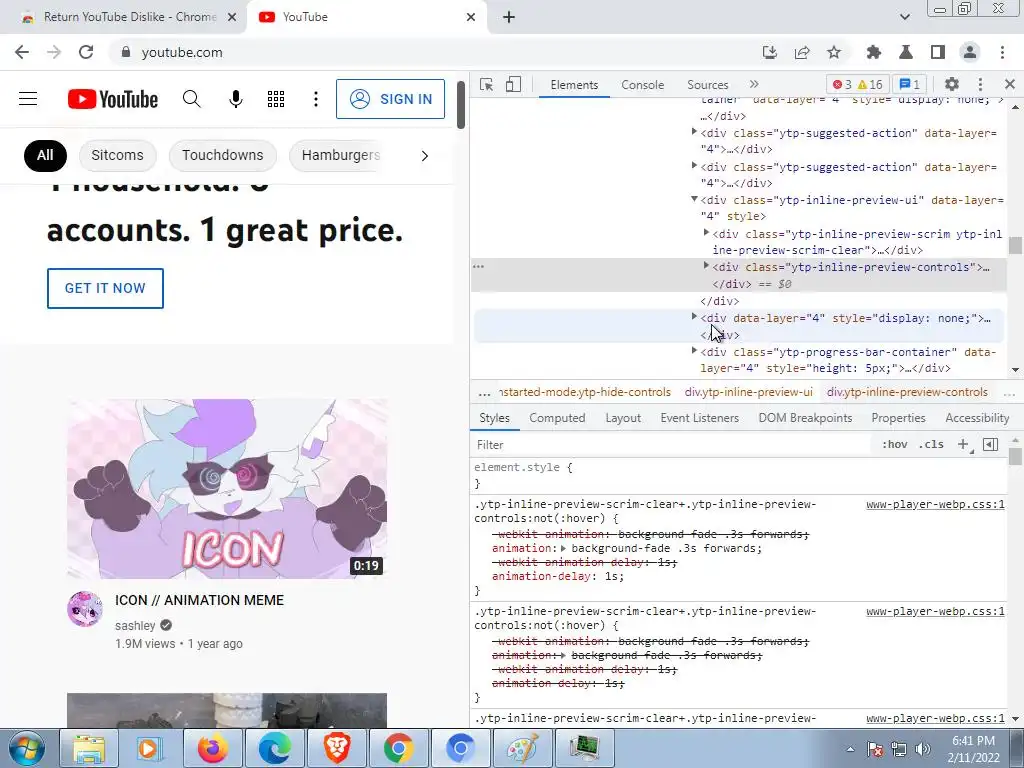Expand the animation background-fade shorthand triangle

click(564, 549)
